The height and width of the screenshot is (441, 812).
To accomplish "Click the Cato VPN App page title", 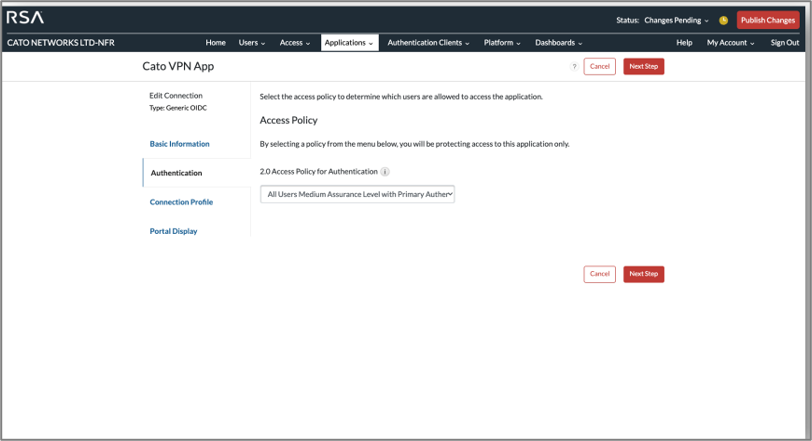I will 178,66.
